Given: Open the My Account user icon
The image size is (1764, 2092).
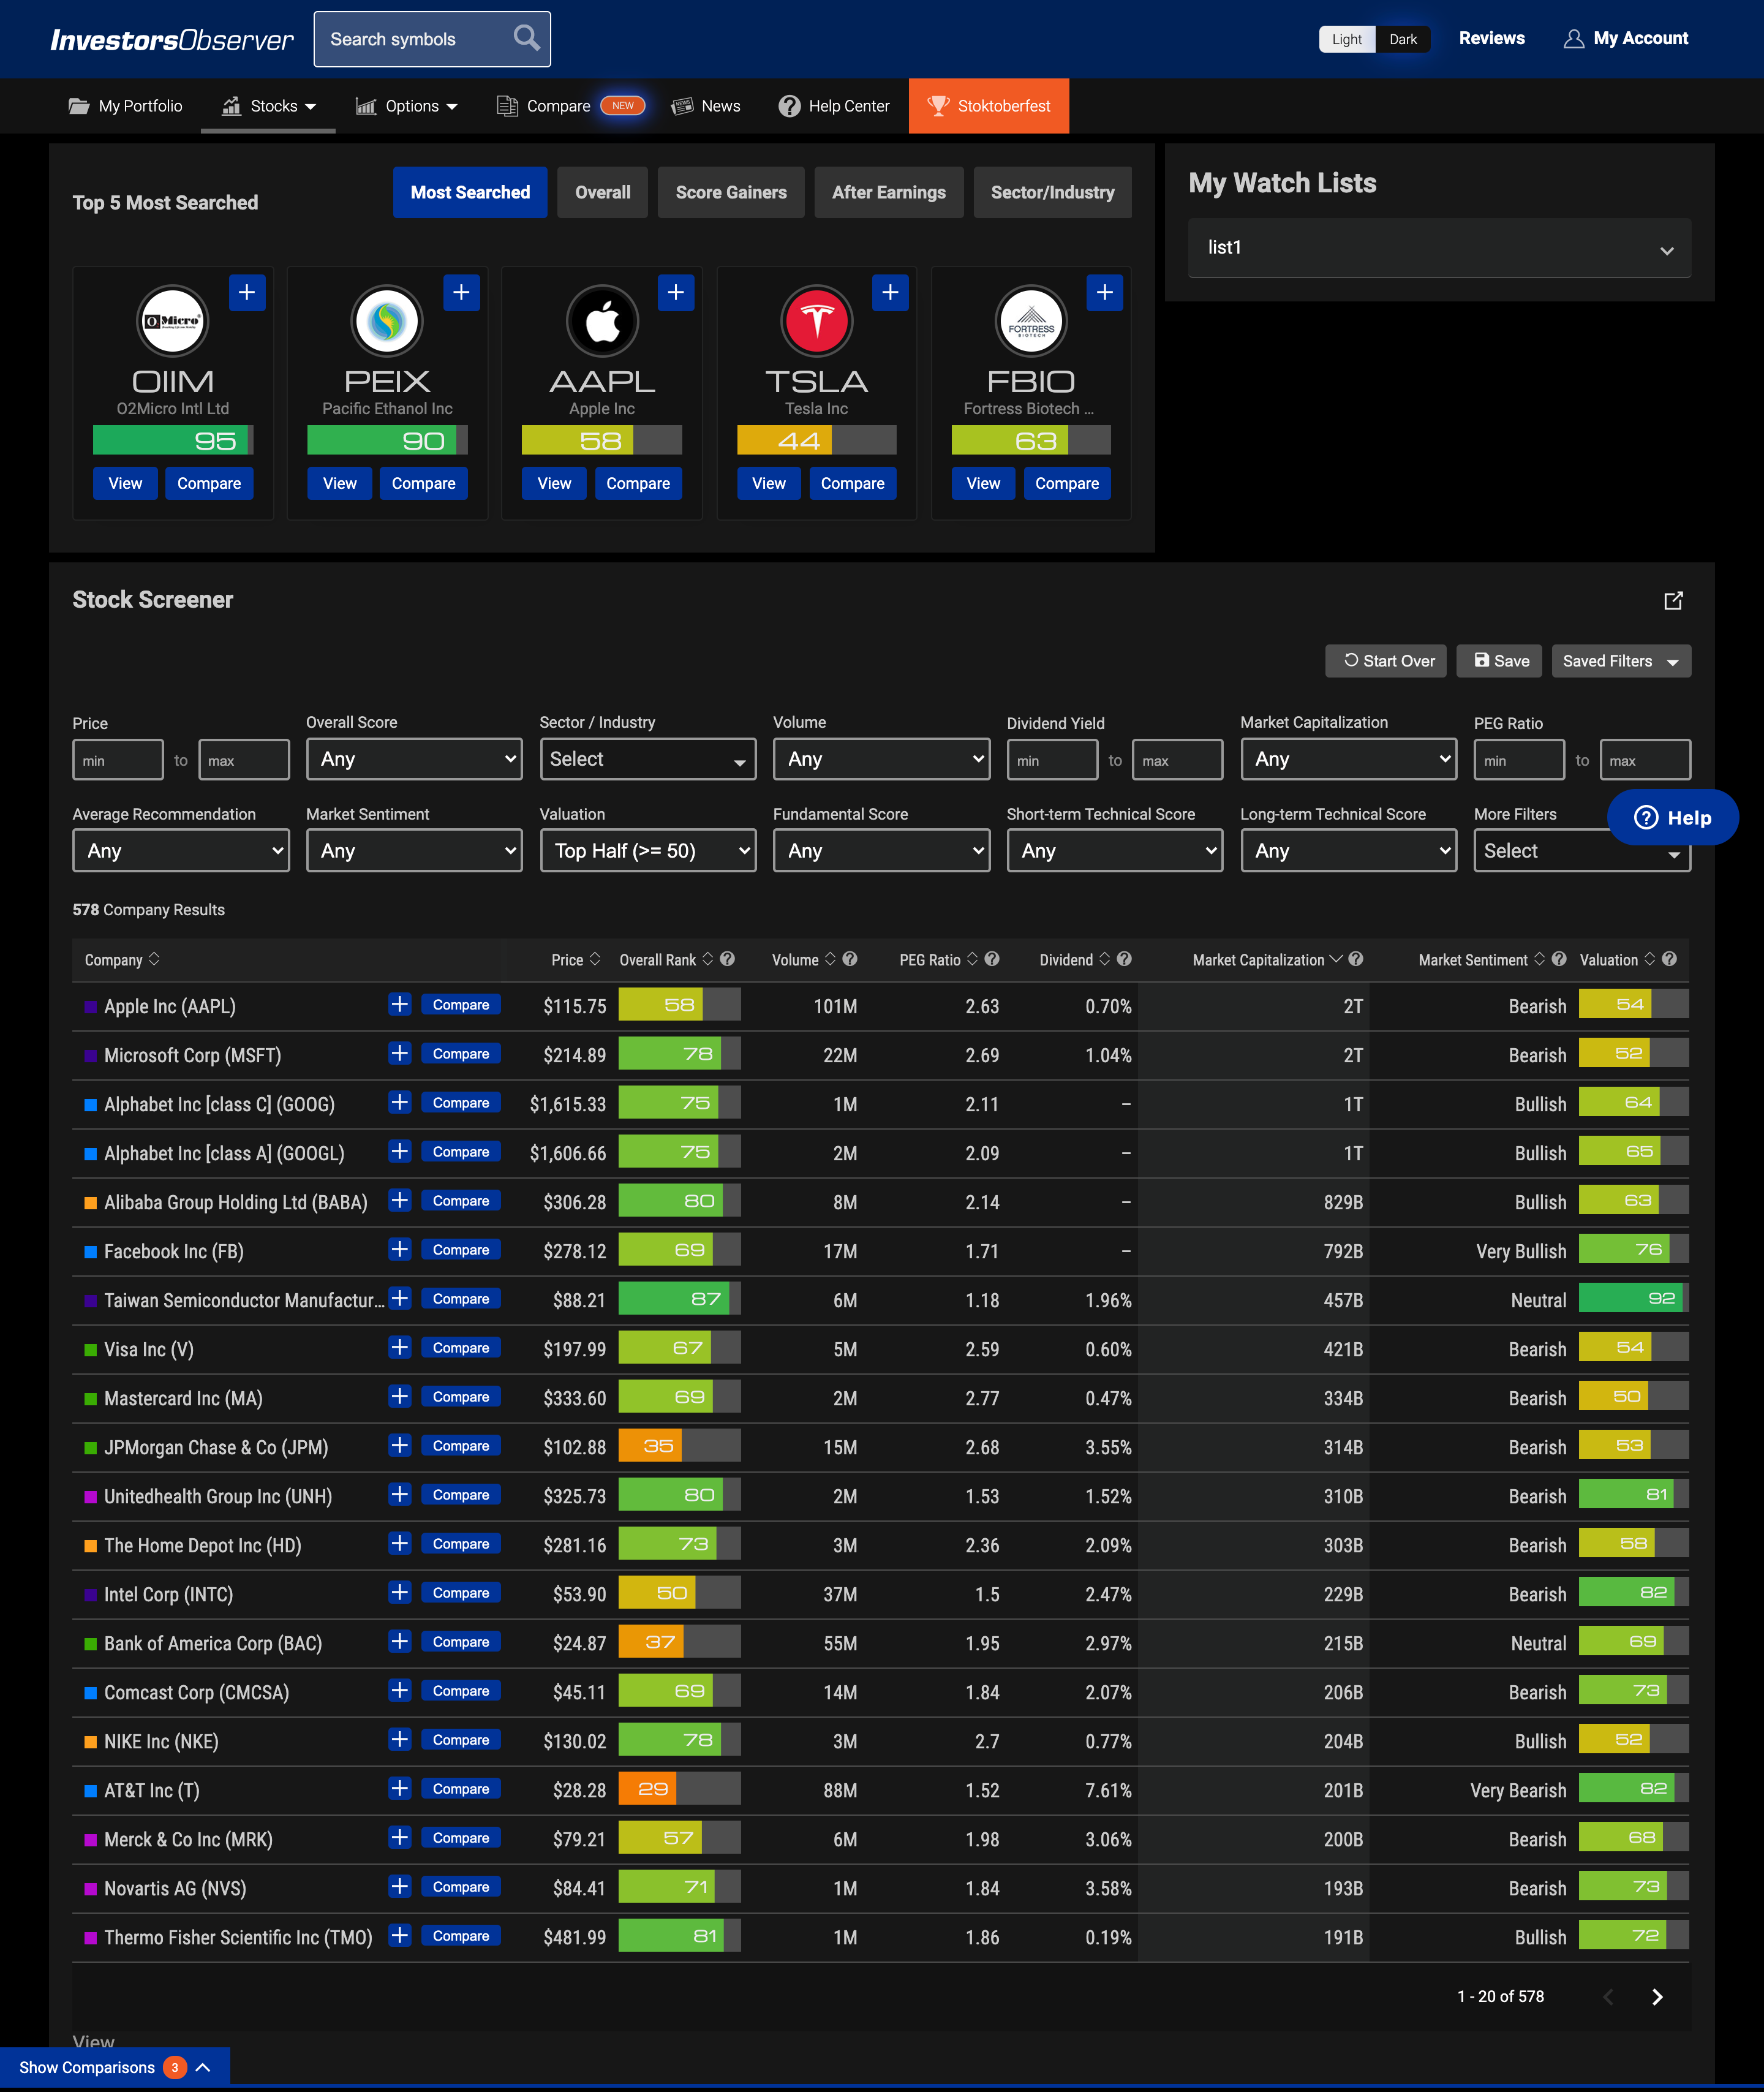Looking at the screenshot, I should tap(1573, 39).
